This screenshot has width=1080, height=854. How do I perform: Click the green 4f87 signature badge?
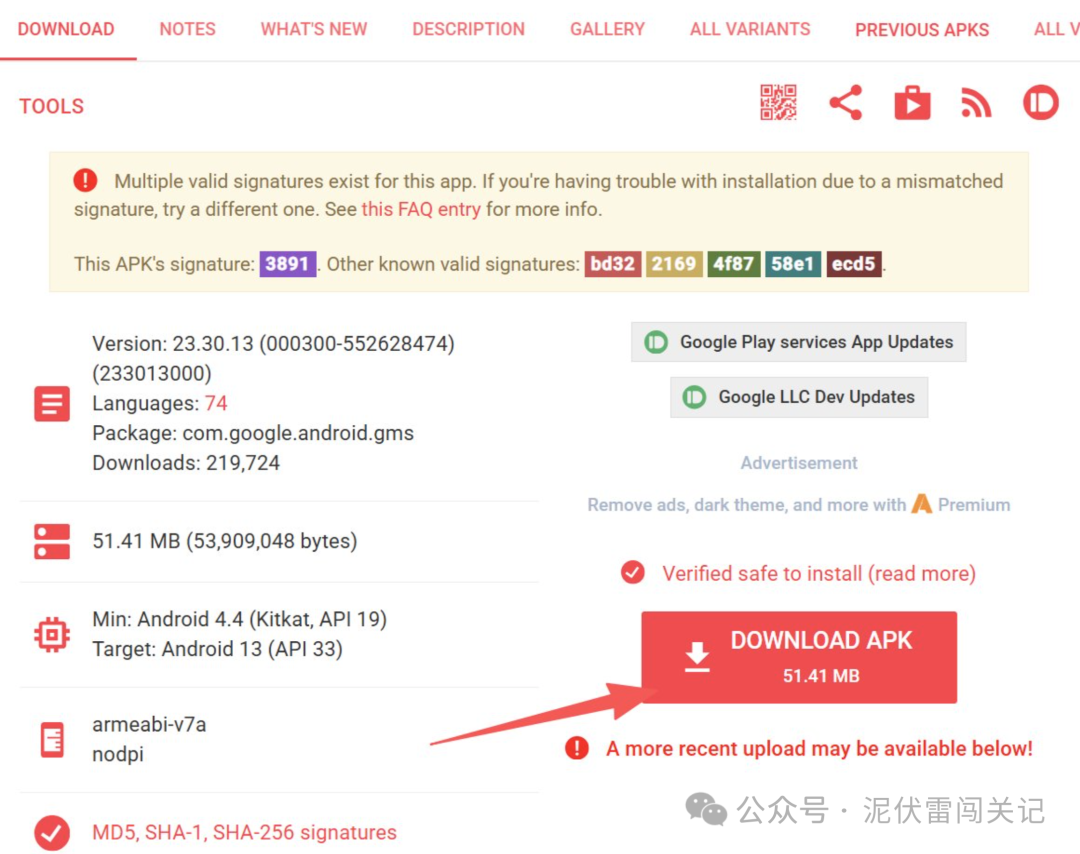tap(734, 264)
